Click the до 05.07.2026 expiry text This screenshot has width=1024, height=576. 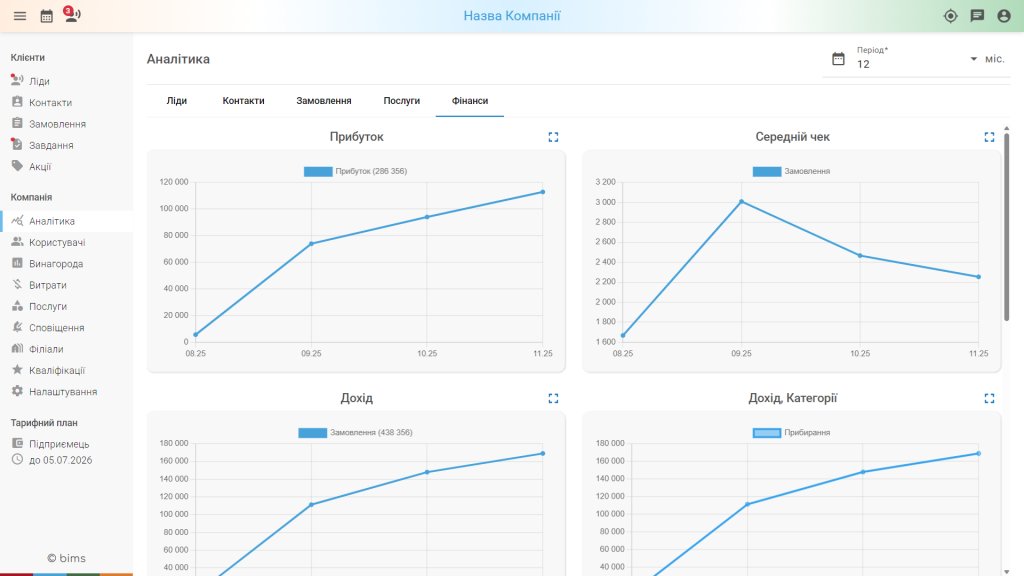tap(60, 460)
